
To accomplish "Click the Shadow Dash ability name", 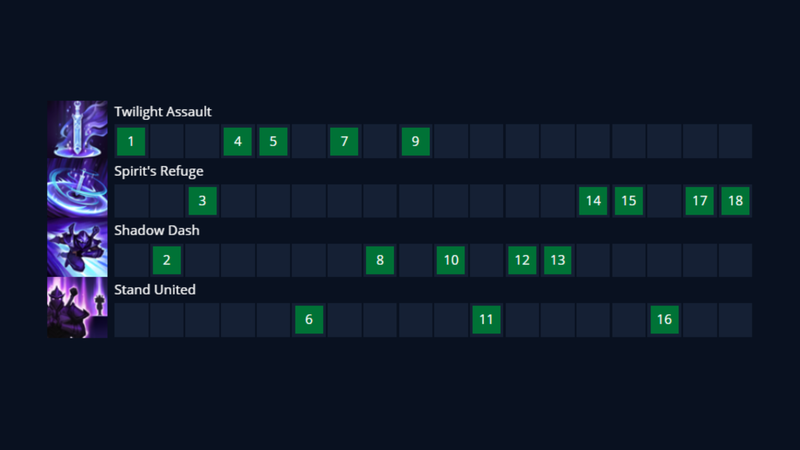I will 154,230.
